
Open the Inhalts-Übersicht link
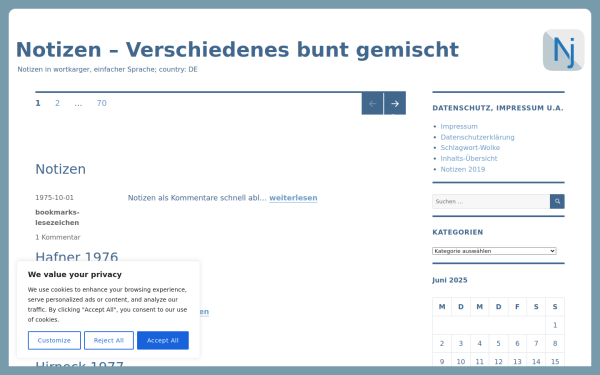tap(469, 158)
